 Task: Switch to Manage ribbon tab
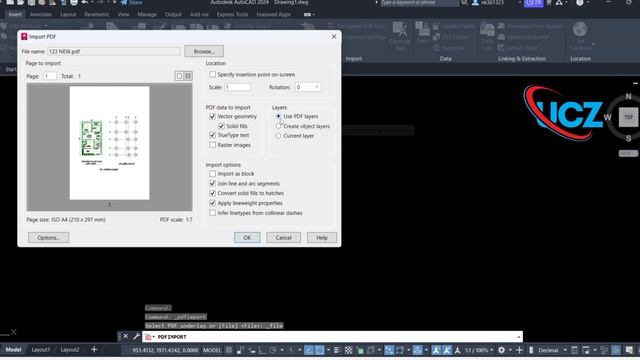coord(147,14)
